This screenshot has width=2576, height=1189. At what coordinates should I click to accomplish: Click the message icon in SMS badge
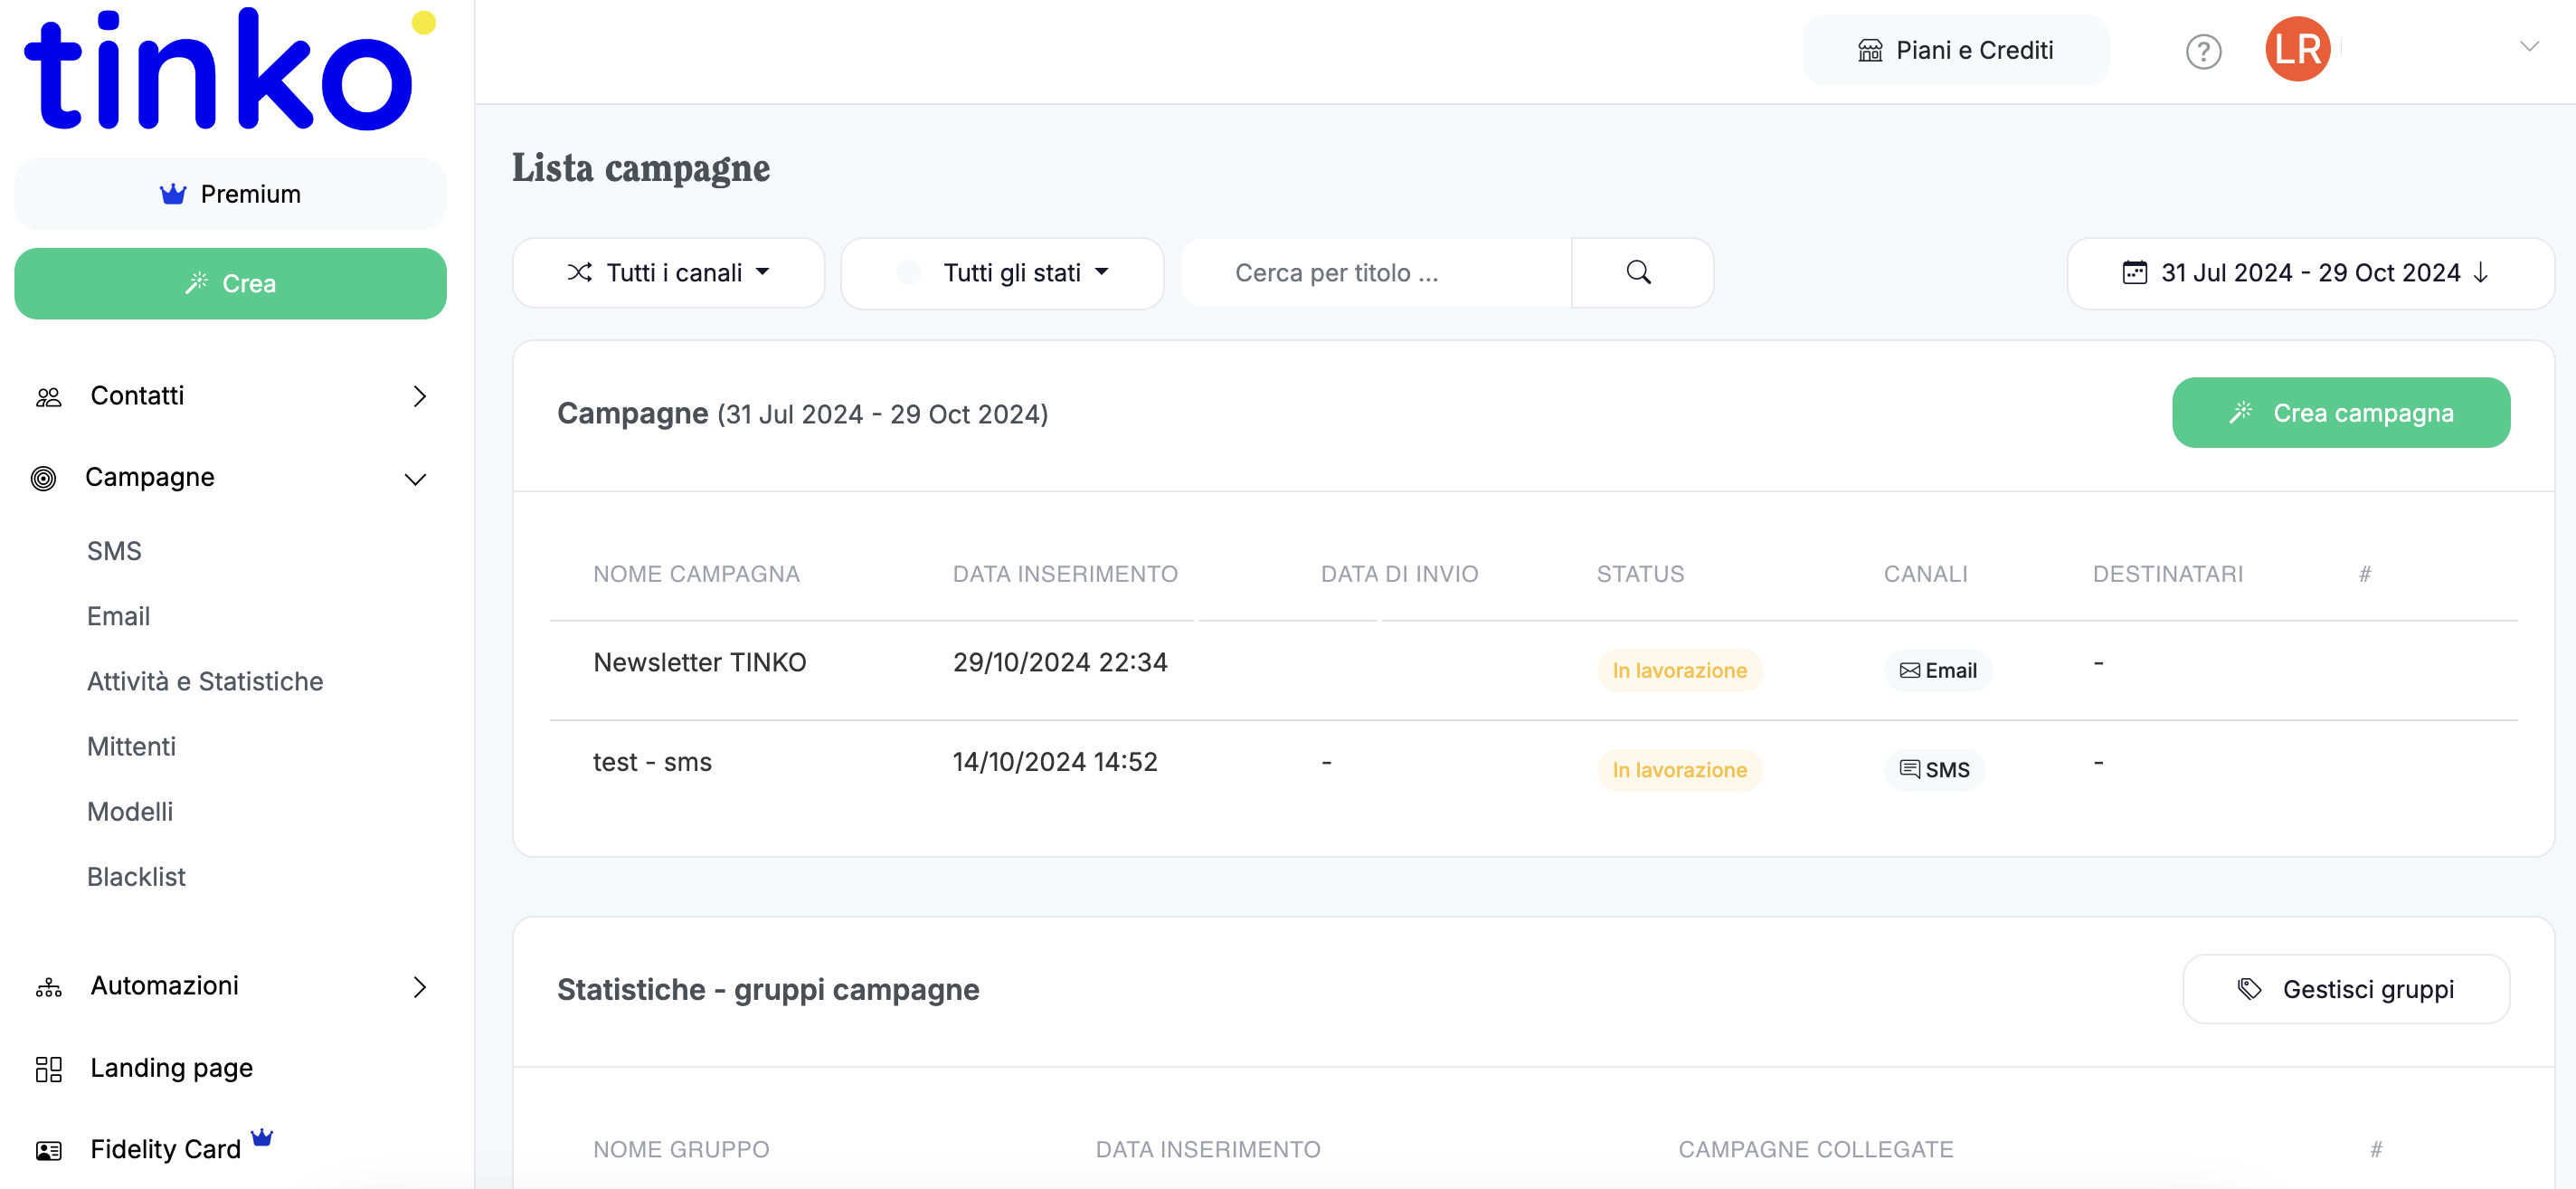pyautogui.click(x=1909, y=769)
